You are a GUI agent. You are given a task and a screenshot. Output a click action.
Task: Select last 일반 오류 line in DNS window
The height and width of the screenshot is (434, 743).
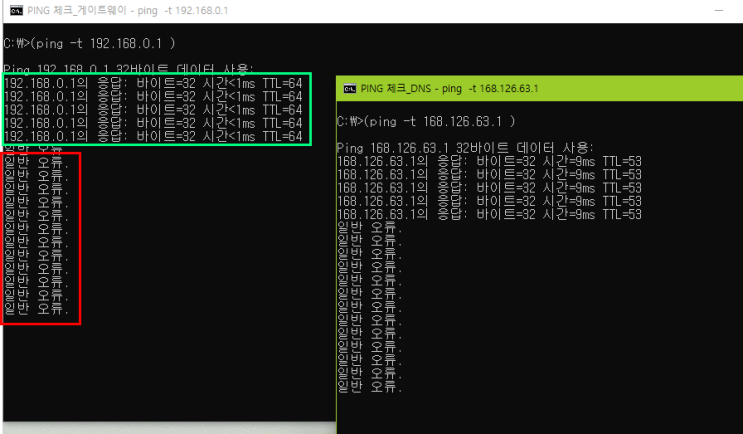click(370, 387)
